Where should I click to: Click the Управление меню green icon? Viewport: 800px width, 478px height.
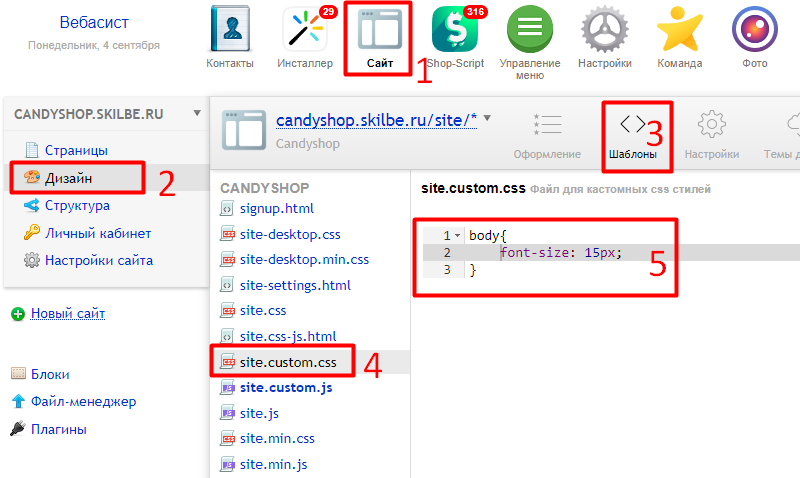point(530,30)
